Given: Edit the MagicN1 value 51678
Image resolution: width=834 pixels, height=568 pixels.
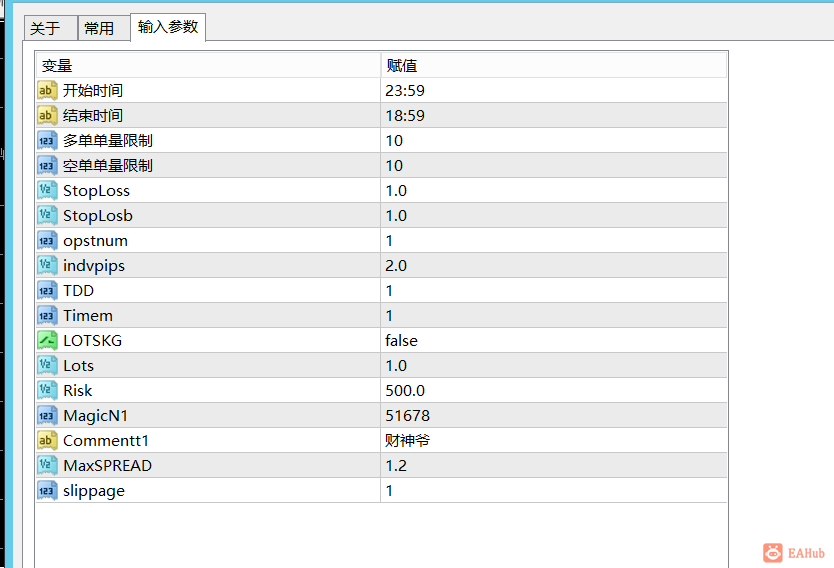Looking at the screenshot, I should 408,415.
